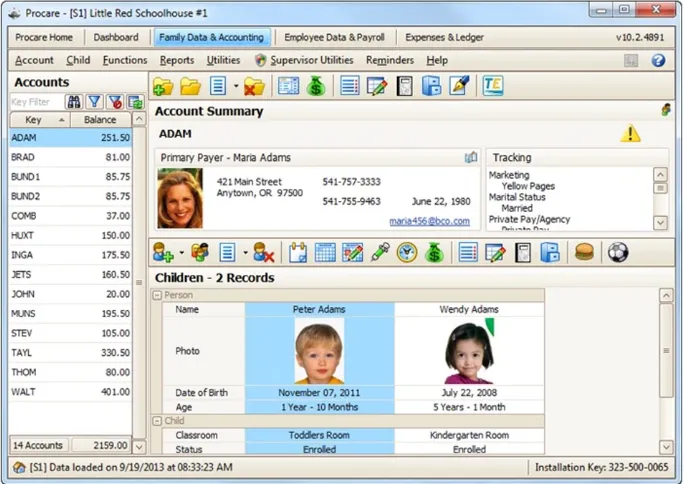
Task: Open the account information form icon
Action: click(x=288, y=86)
